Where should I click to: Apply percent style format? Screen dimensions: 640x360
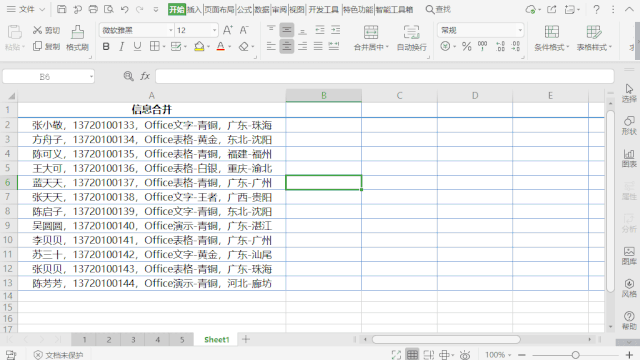point(467,47)
